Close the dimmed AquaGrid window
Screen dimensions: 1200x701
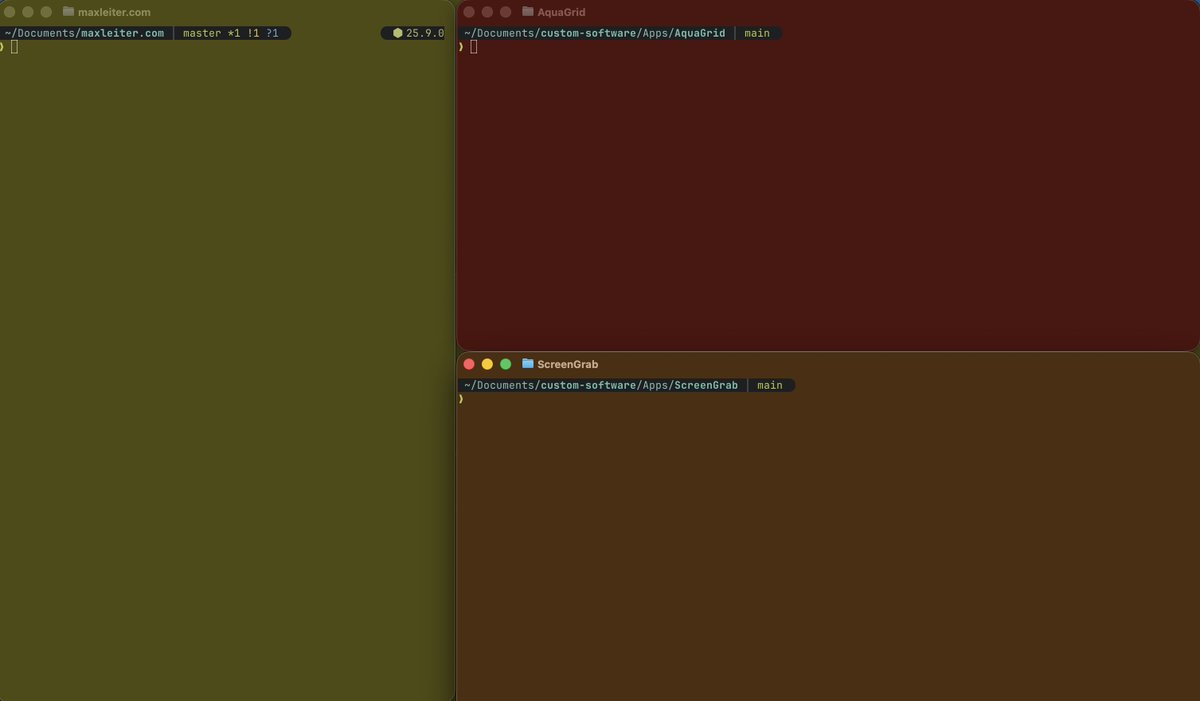pyautogui.click(x=469, y=12)
